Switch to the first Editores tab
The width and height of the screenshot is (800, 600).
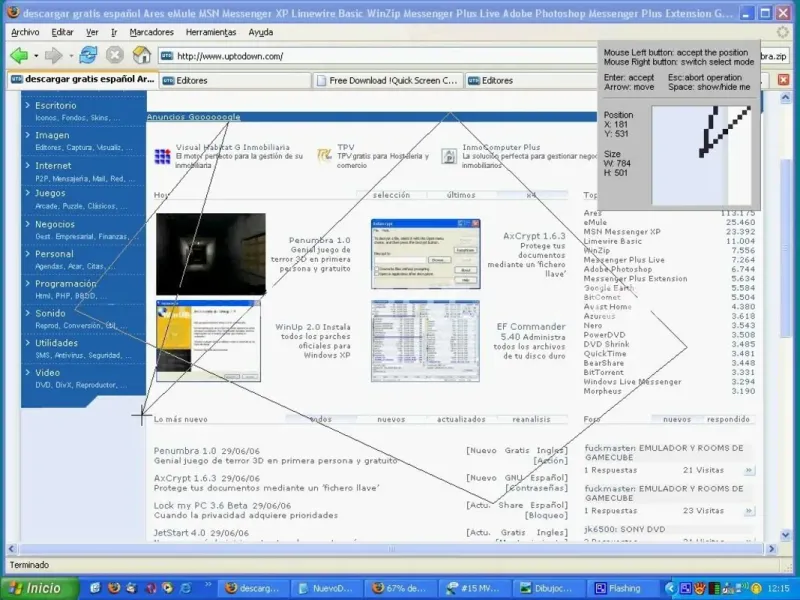coord(235,81)
